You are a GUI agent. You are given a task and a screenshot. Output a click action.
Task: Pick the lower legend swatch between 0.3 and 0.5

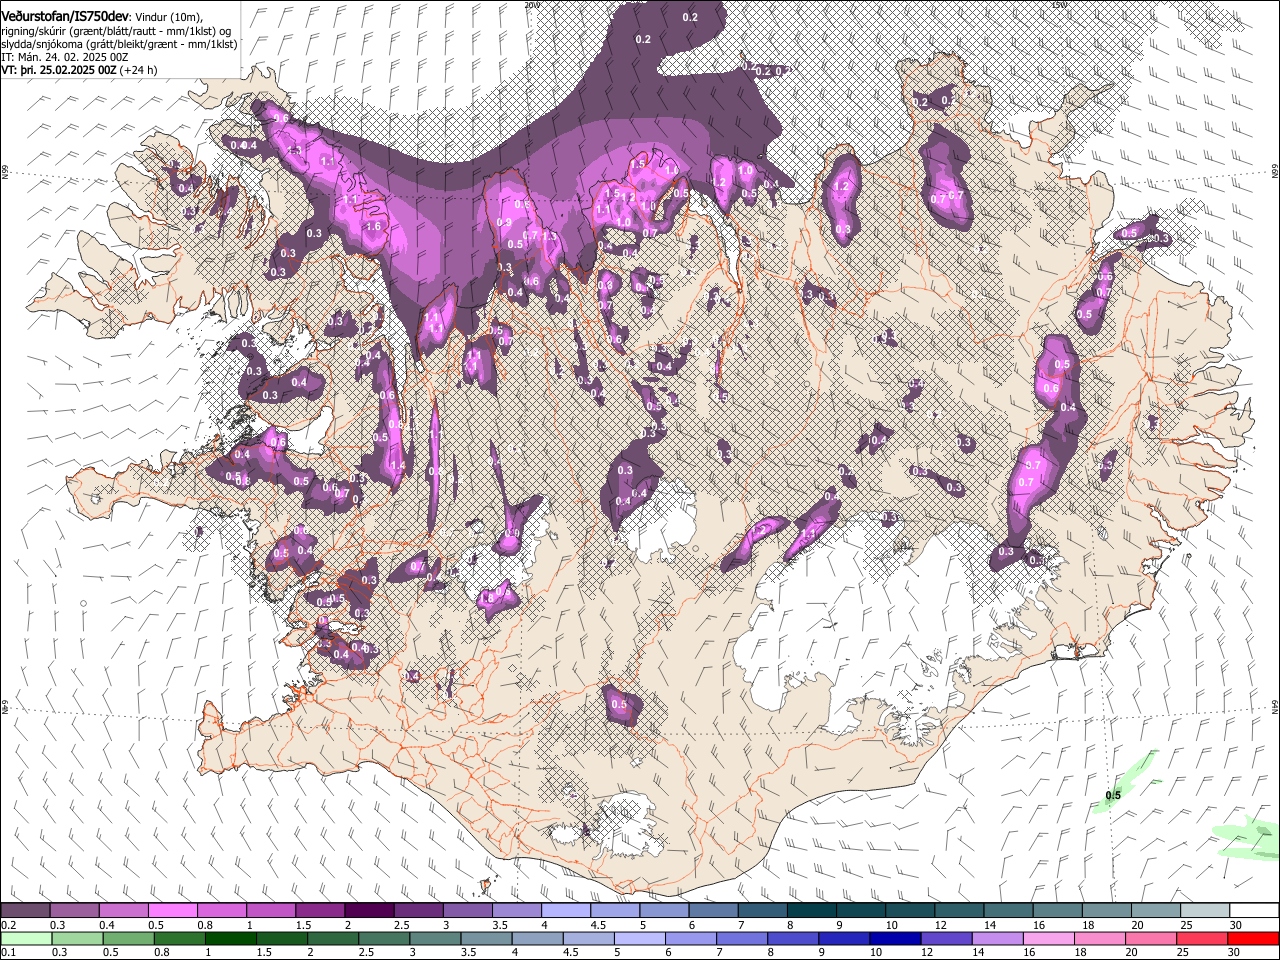click(x=77, y=938)
